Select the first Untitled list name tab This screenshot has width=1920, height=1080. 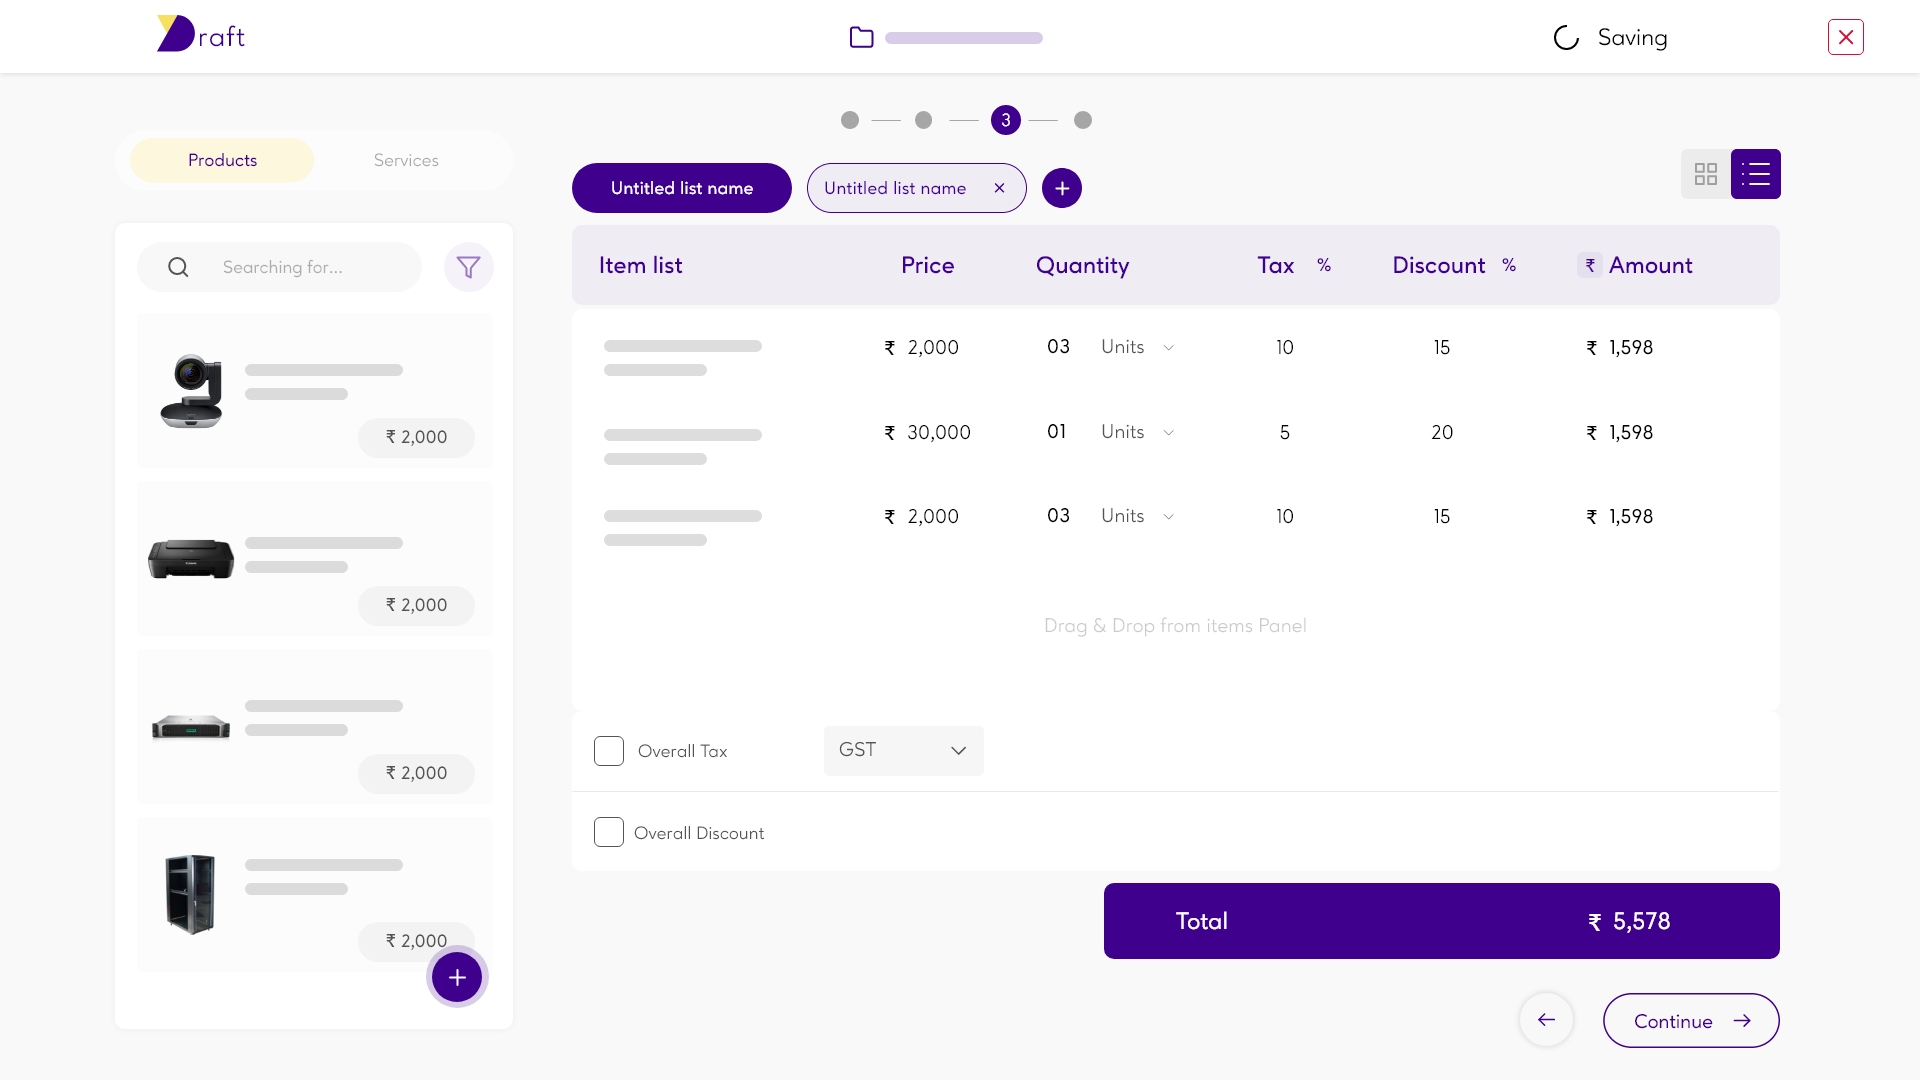pyautogui.click(x=681, y=188)
